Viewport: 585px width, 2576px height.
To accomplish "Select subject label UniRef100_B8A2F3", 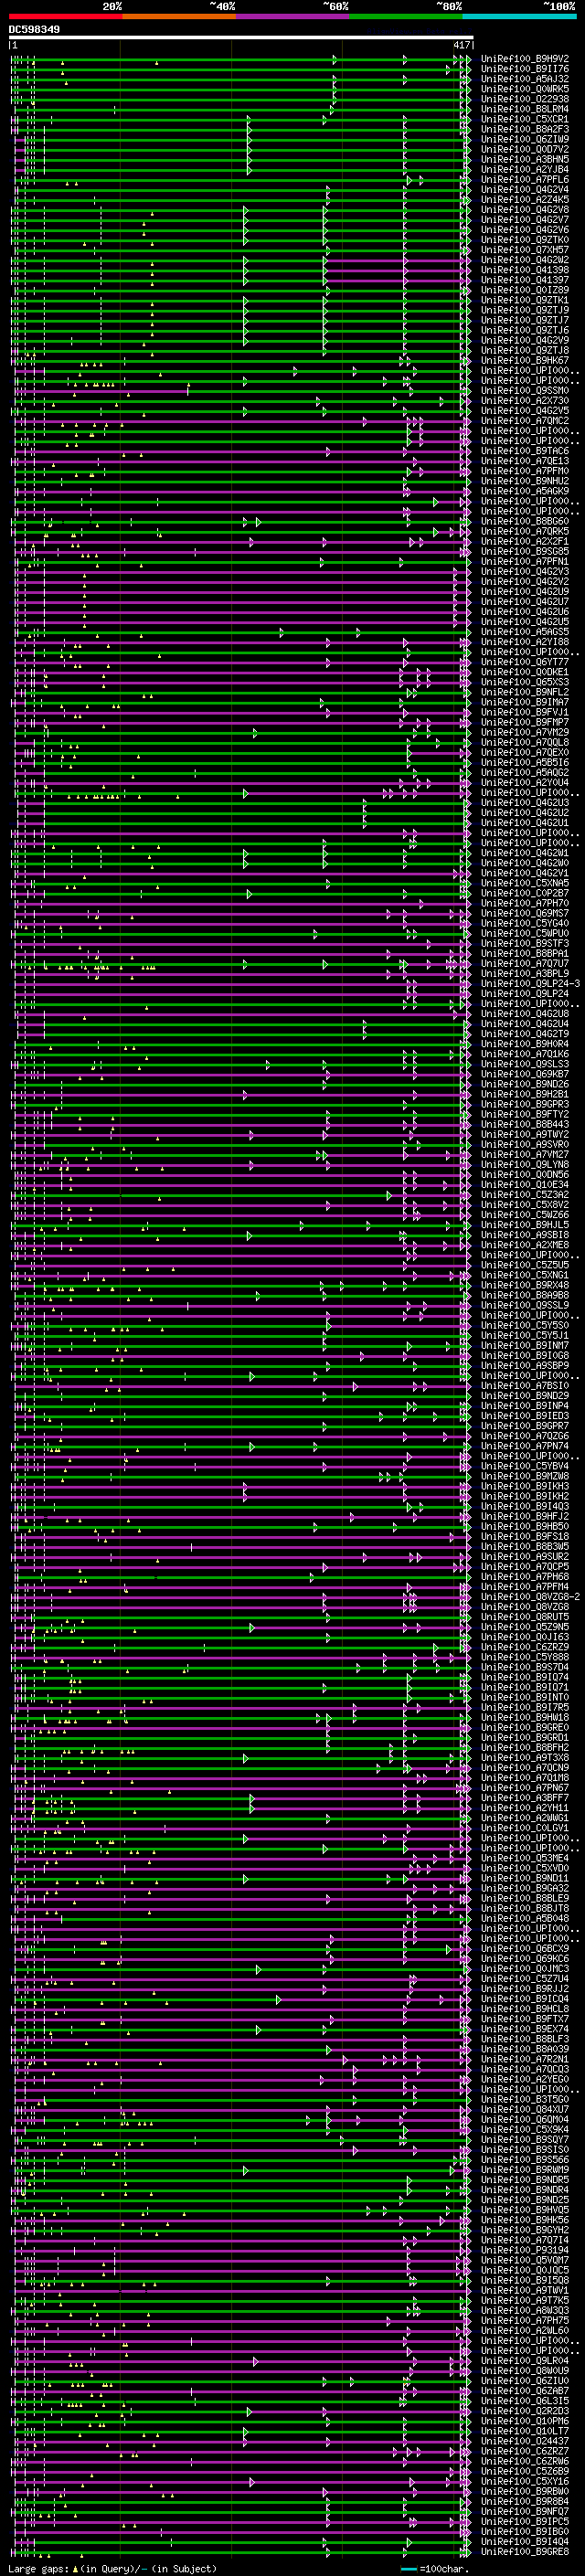I will tap(525, 129).
